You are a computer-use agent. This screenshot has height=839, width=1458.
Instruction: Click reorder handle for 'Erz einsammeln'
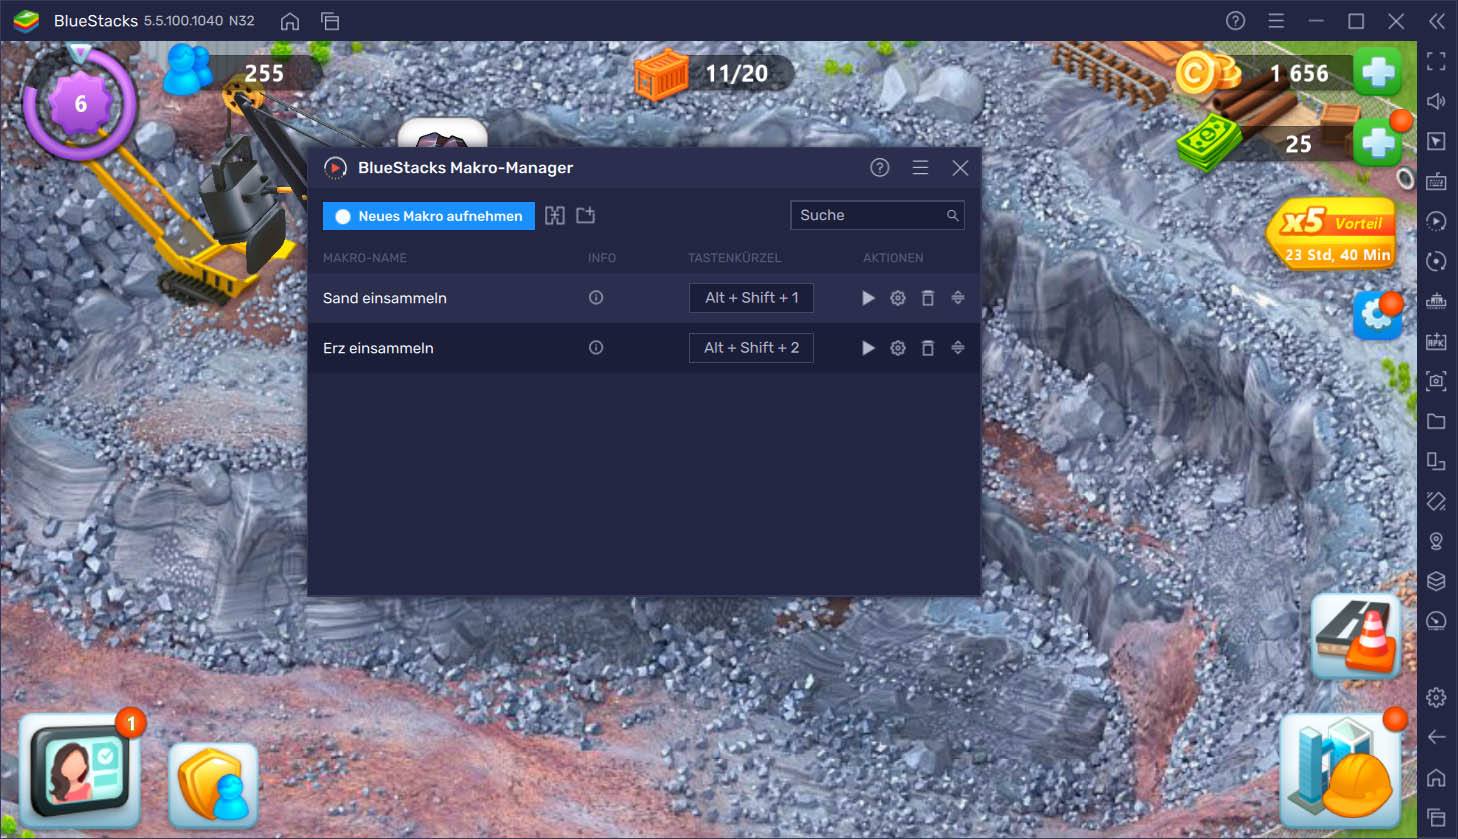pyautogui.click(x=958, y=348)
